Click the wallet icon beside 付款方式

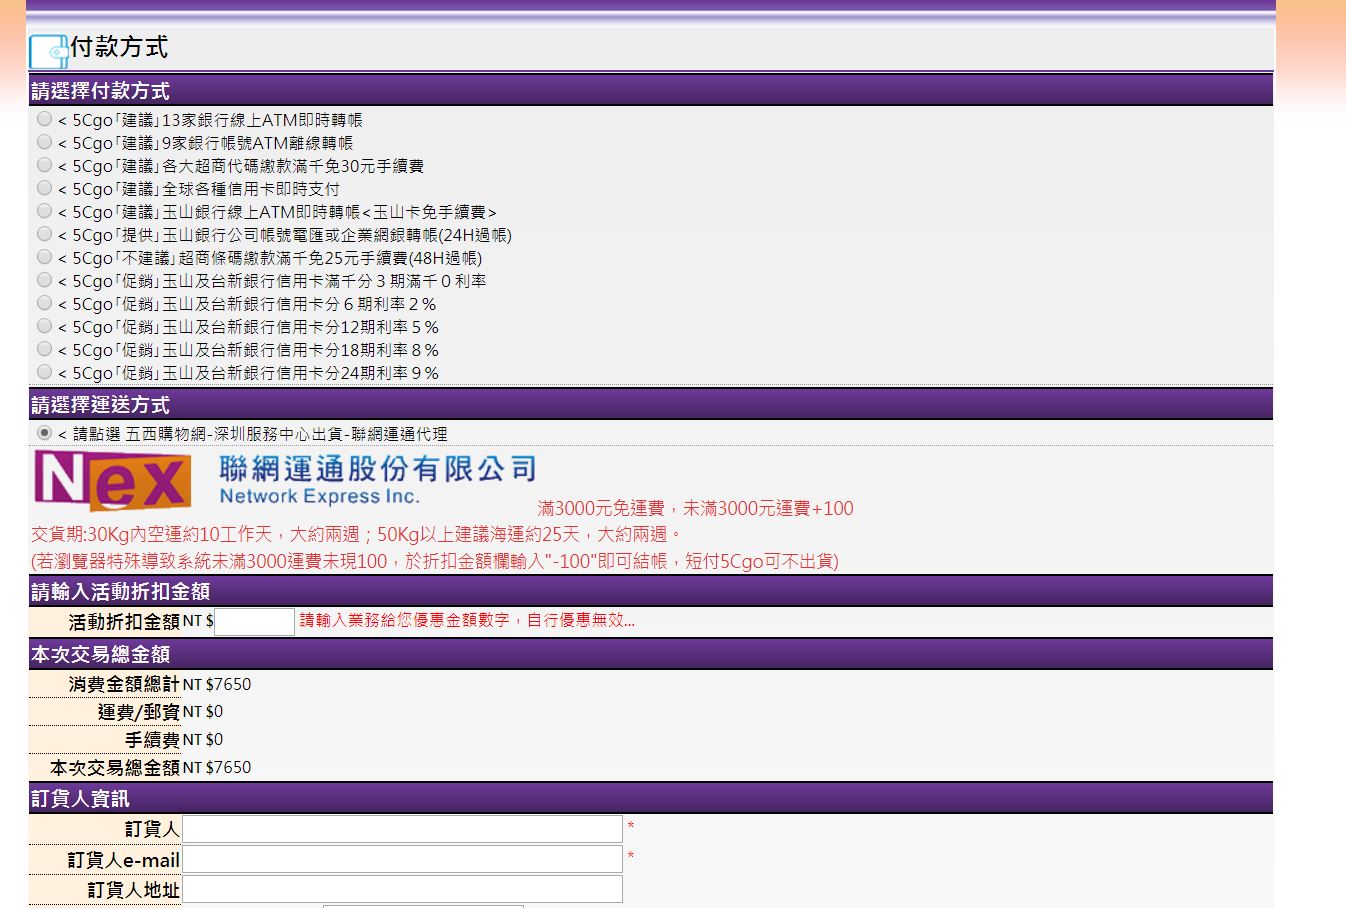[x=48, y=51]
